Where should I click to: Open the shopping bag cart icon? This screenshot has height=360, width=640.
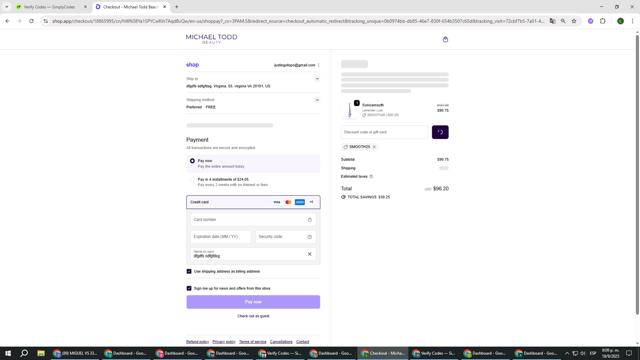coord(445,39)
